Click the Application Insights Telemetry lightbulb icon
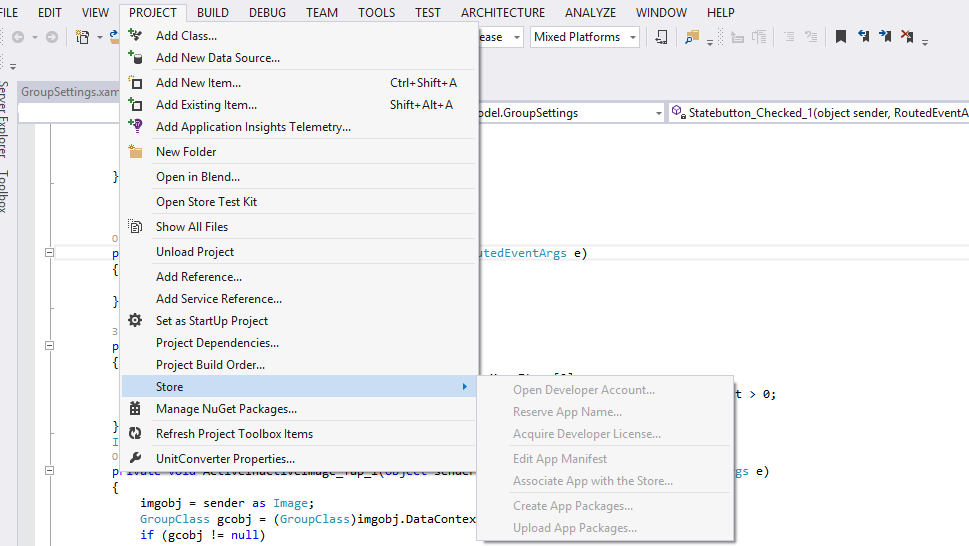This screenshot has width=969, height=546. [136, 127]
